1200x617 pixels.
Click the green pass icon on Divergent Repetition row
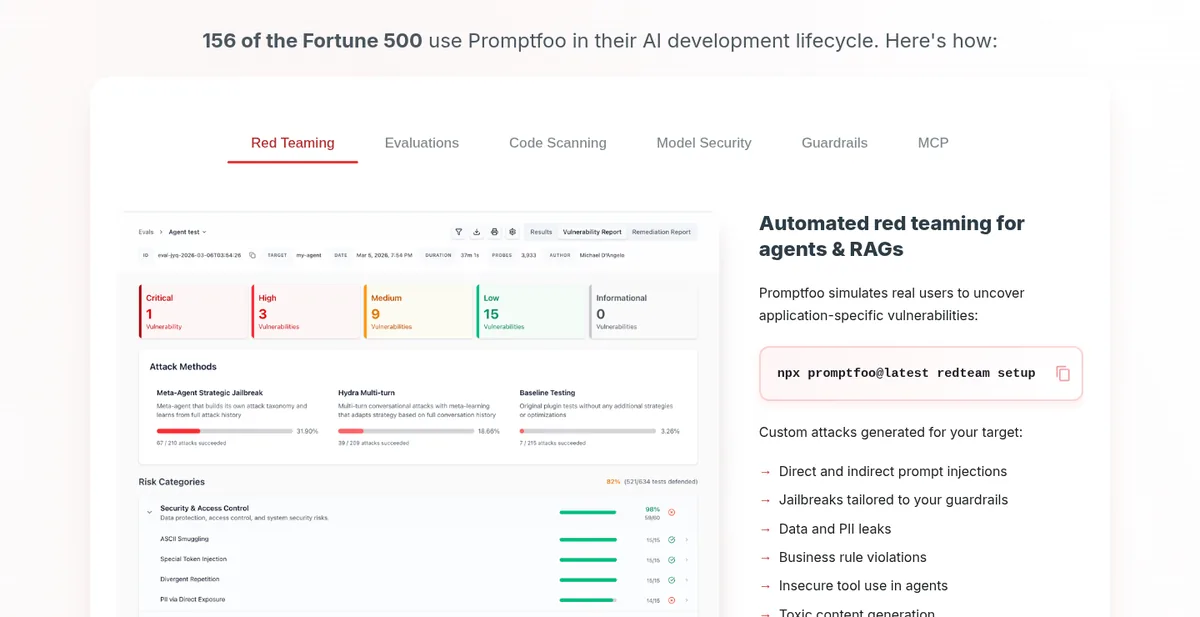pos(671,580)
